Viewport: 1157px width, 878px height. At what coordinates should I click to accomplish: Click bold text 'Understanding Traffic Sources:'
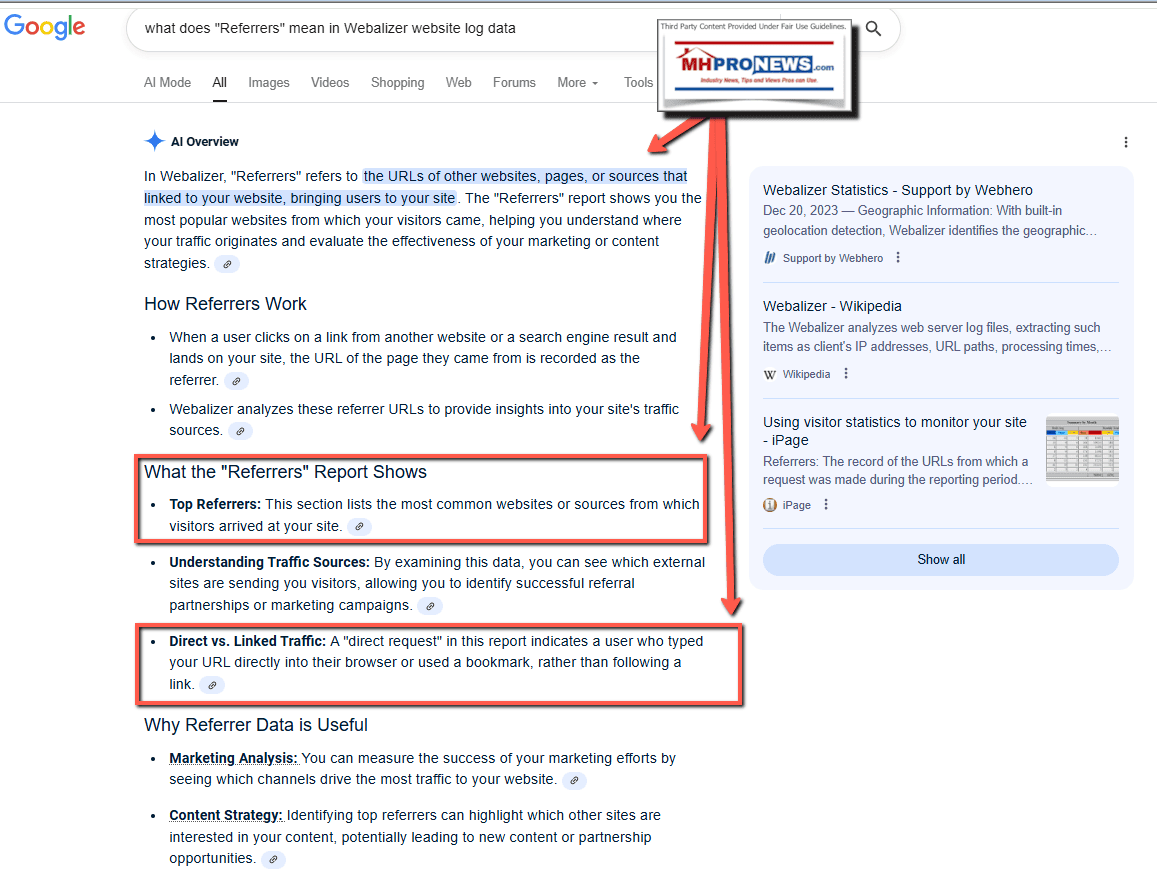click(269, 562)
